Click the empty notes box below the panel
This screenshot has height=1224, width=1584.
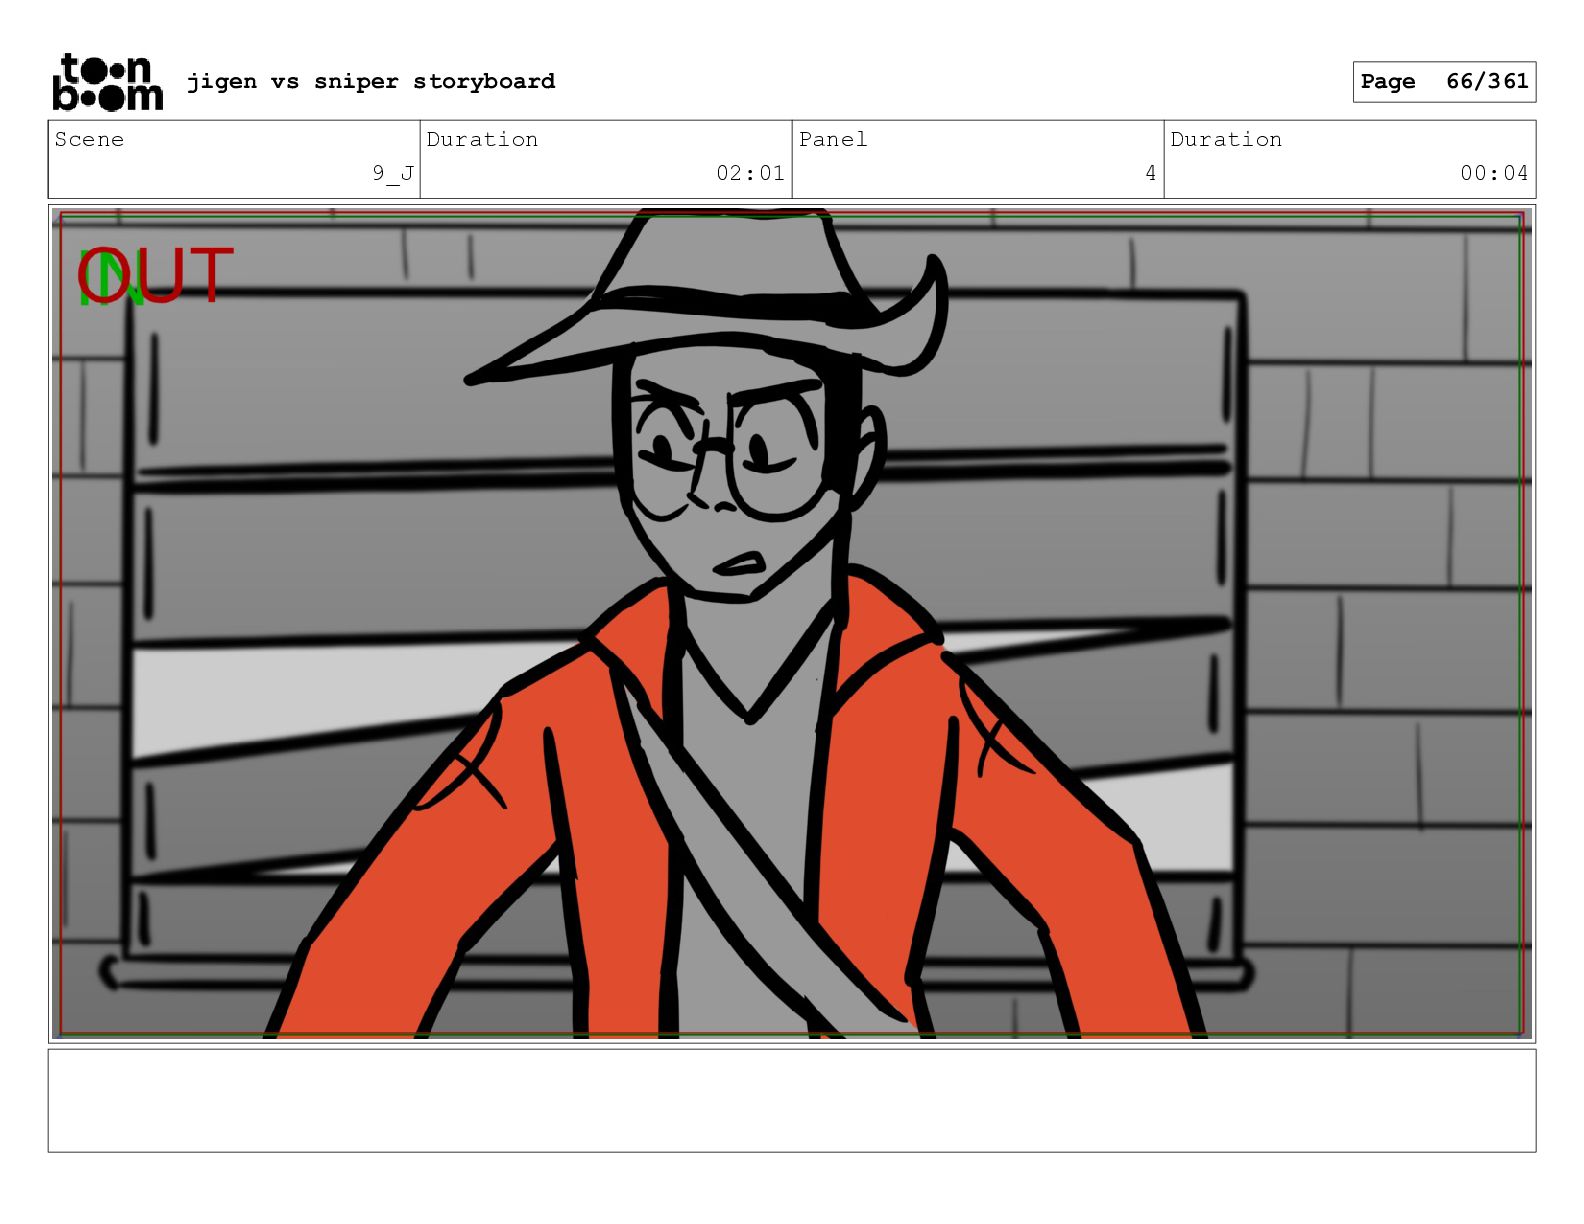792,1100
